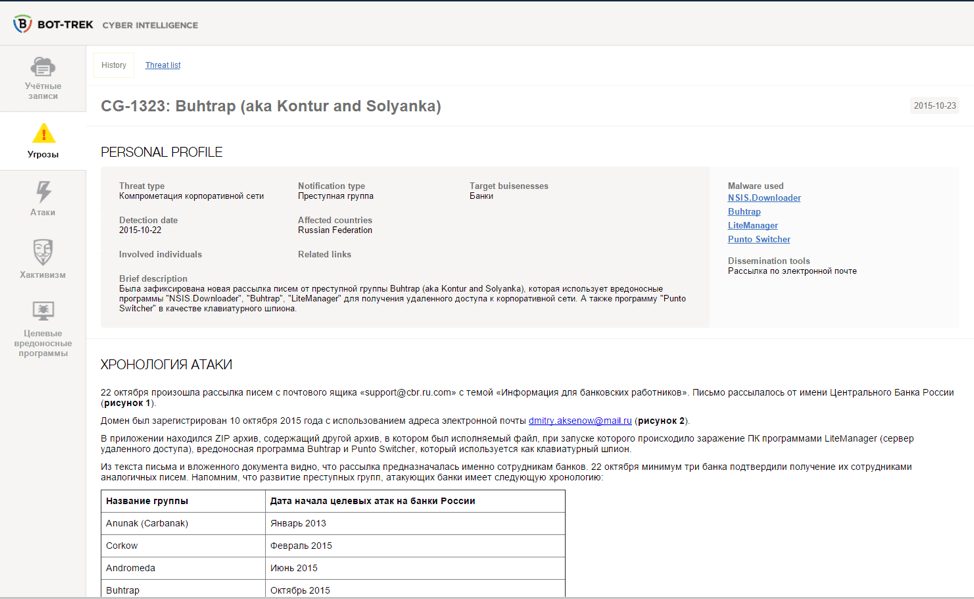Switch to the History tab
This screenshot has width=974, height=599.
pos(114,65)
